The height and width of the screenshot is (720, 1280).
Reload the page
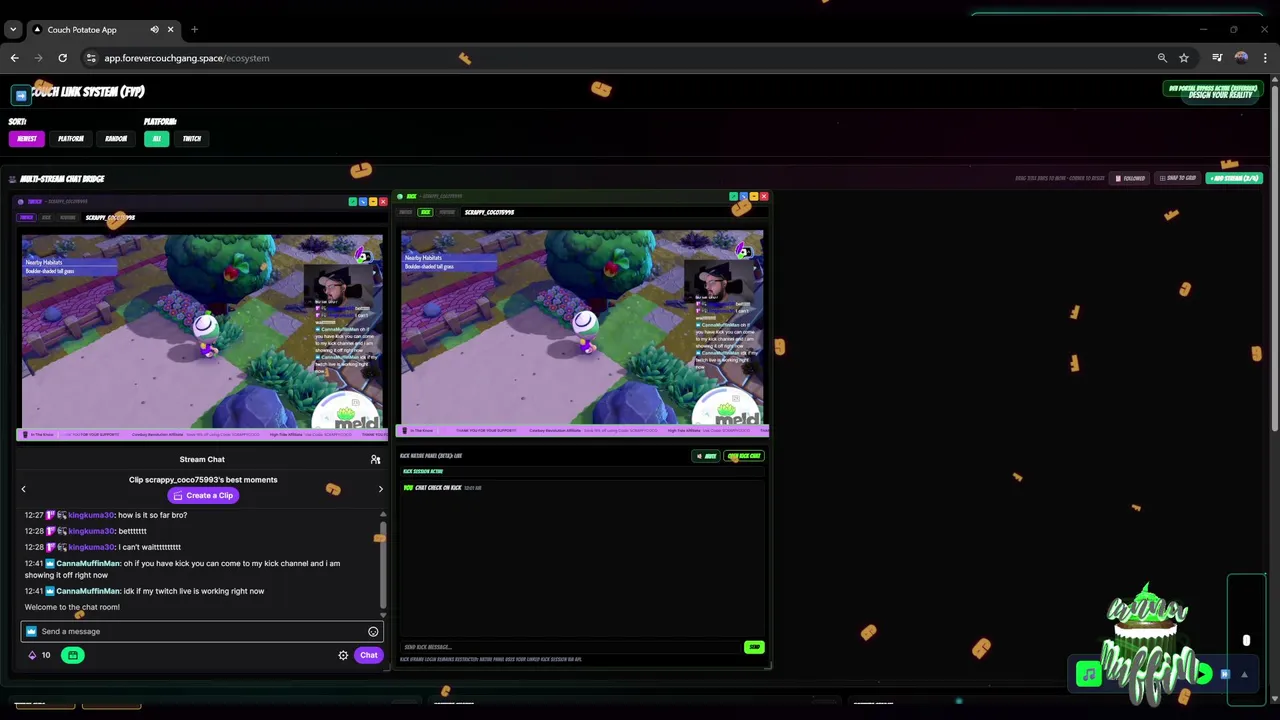pos(62,58)
